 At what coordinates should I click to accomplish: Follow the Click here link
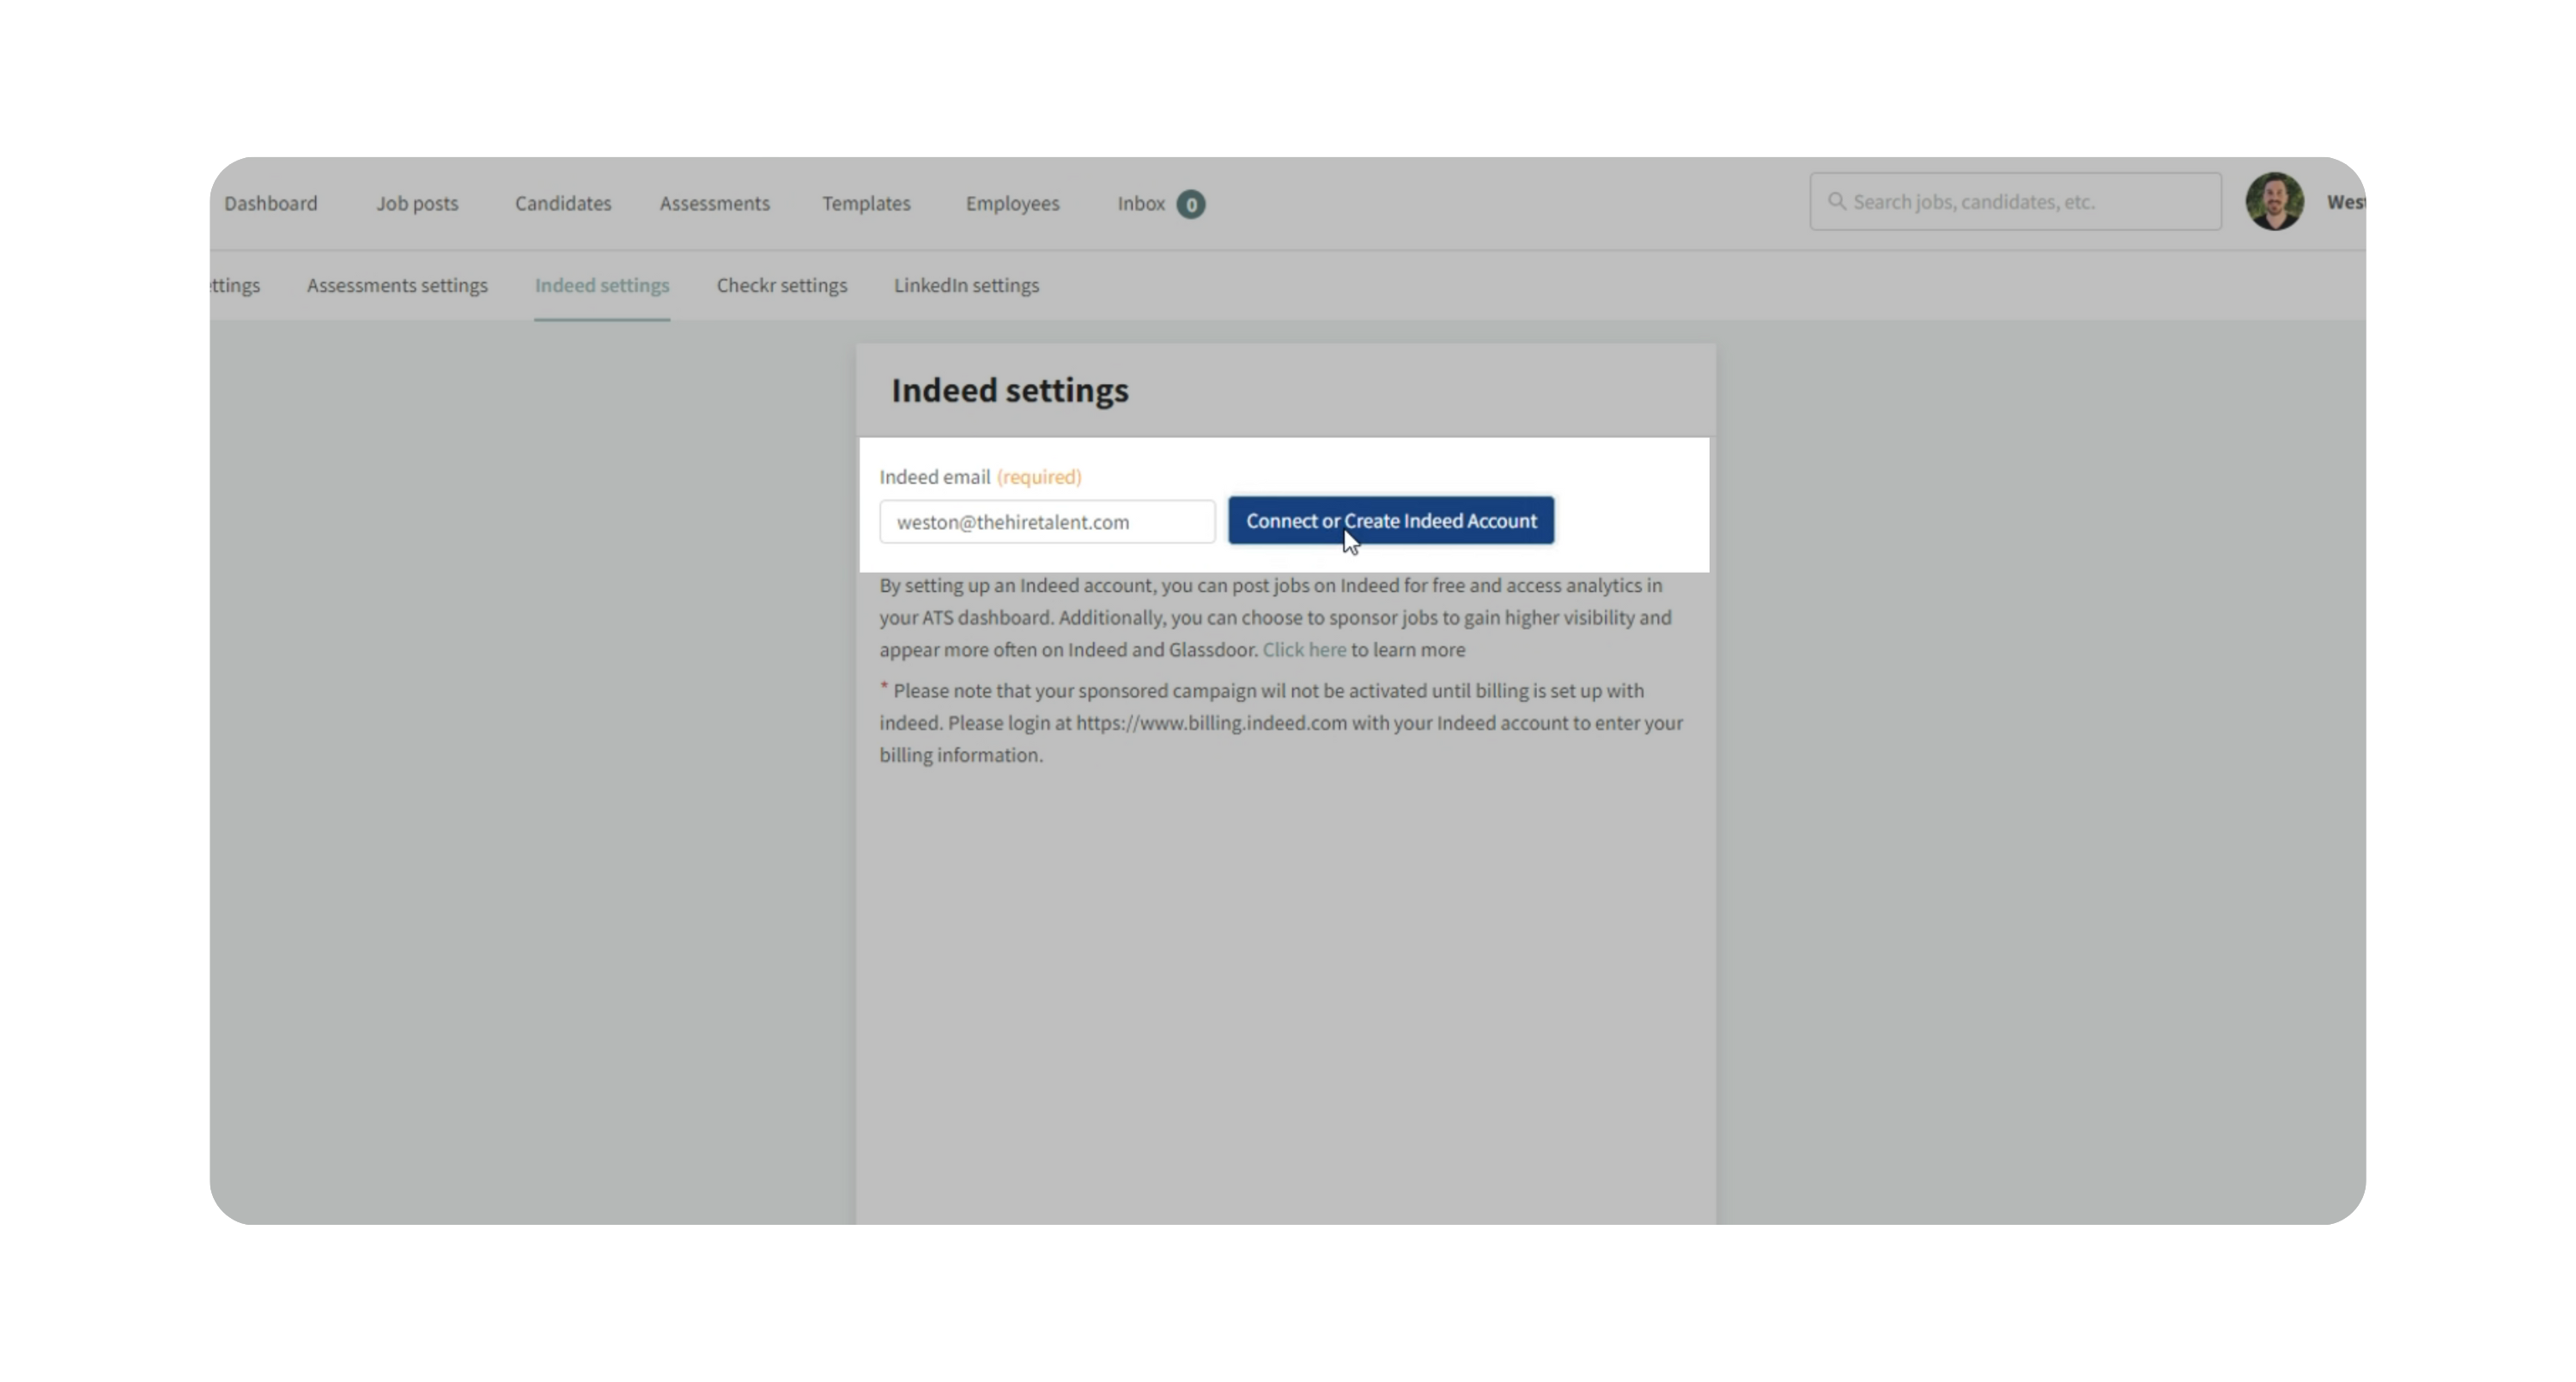1304,650
